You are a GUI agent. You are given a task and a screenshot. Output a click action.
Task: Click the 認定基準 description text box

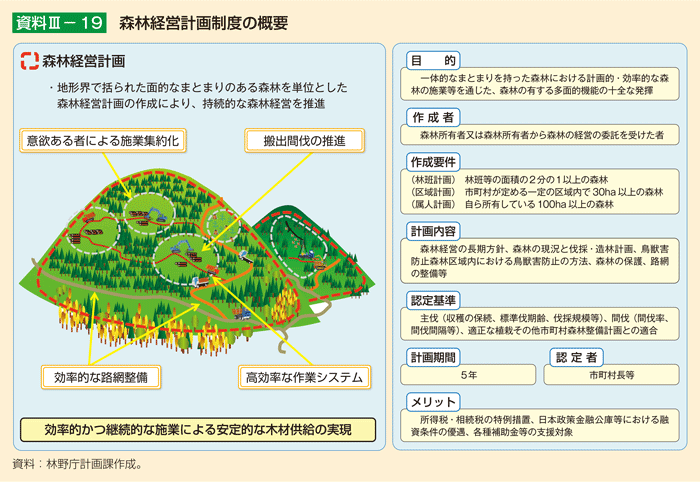click(540, 324)
